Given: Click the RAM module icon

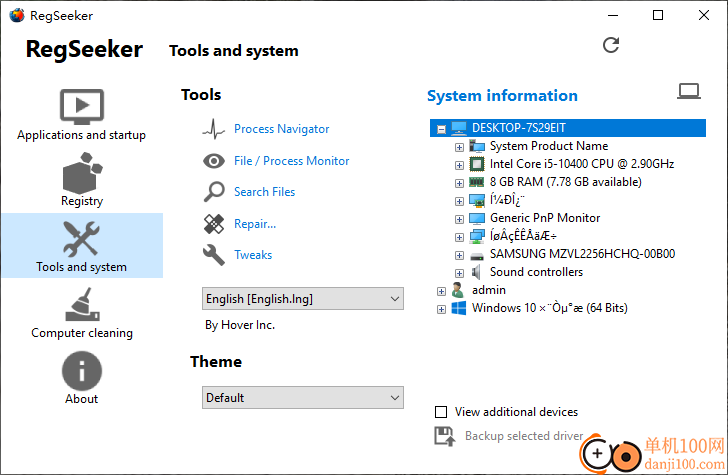Looking at the screenshot, I should coord(477,182).
